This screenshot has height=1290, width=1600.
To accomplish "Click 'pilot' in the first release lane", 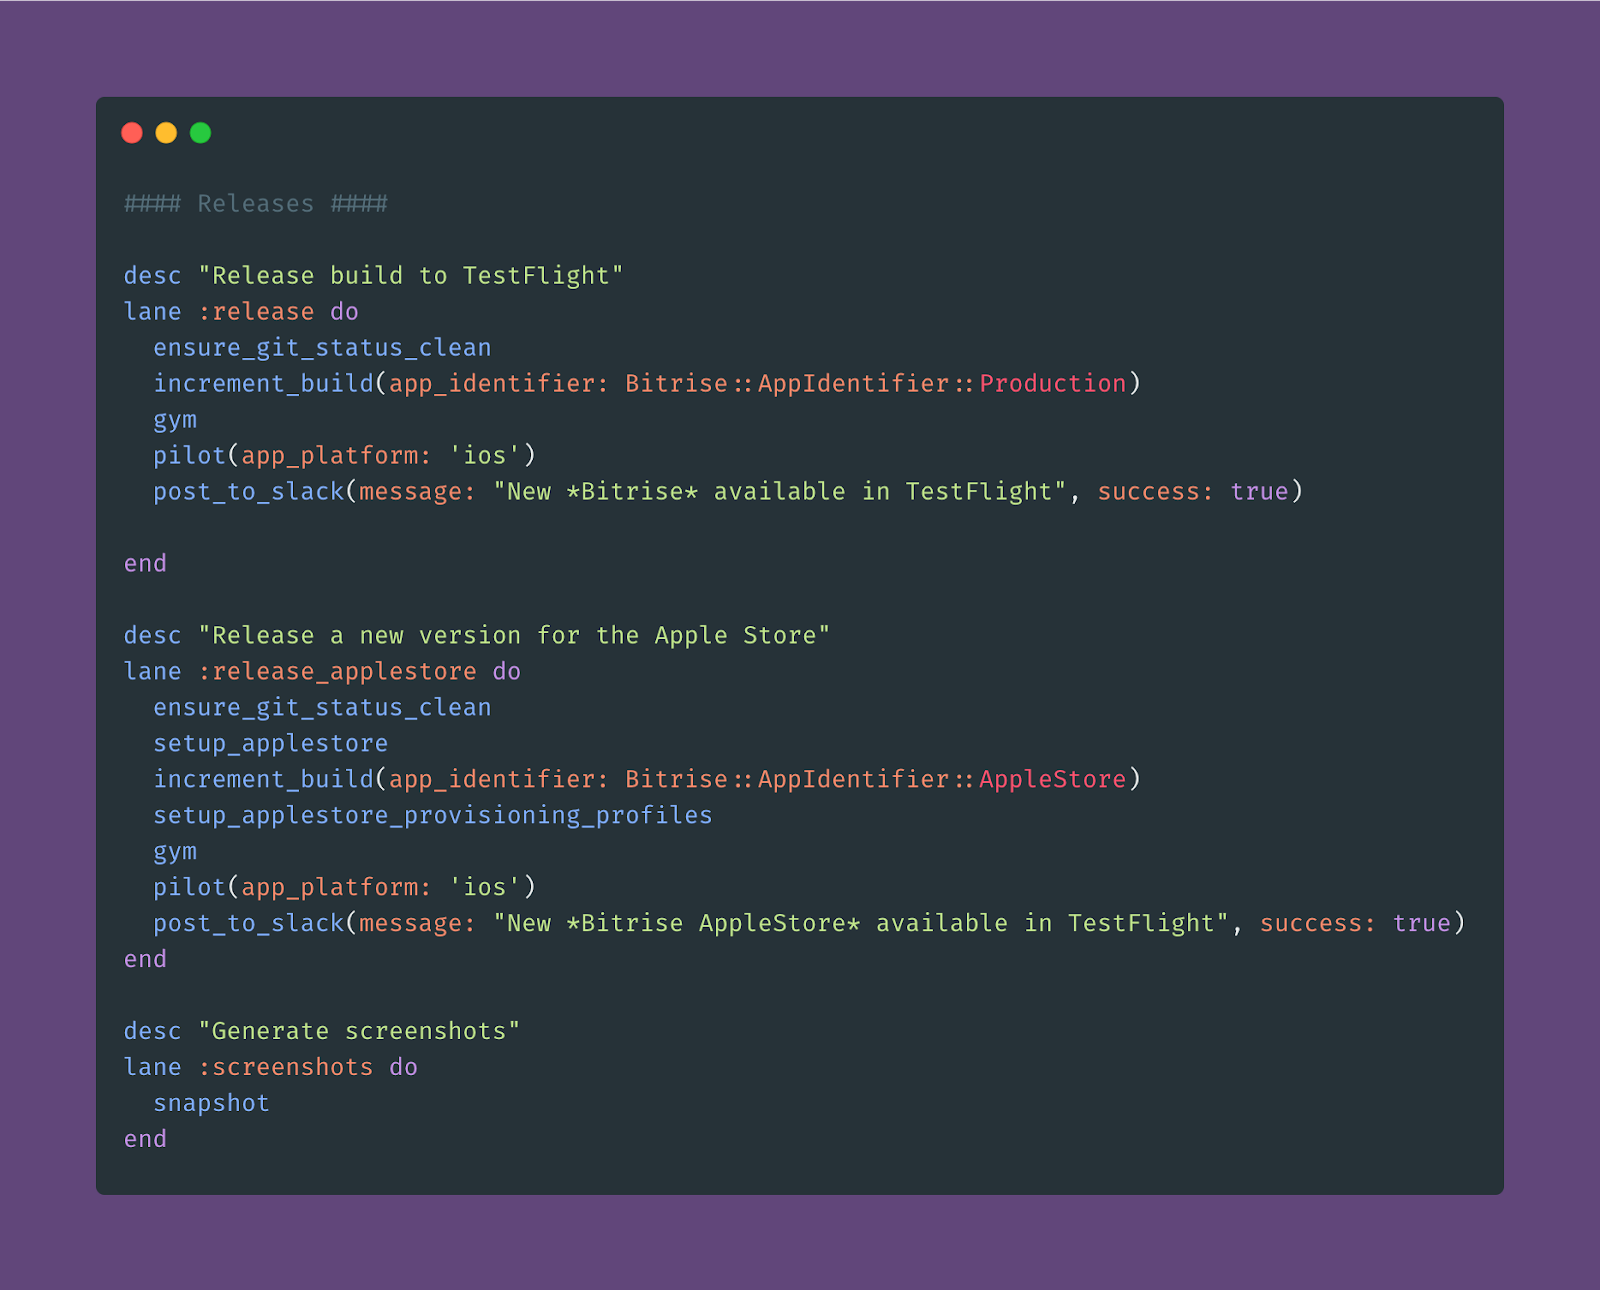I will click(190, 456).
